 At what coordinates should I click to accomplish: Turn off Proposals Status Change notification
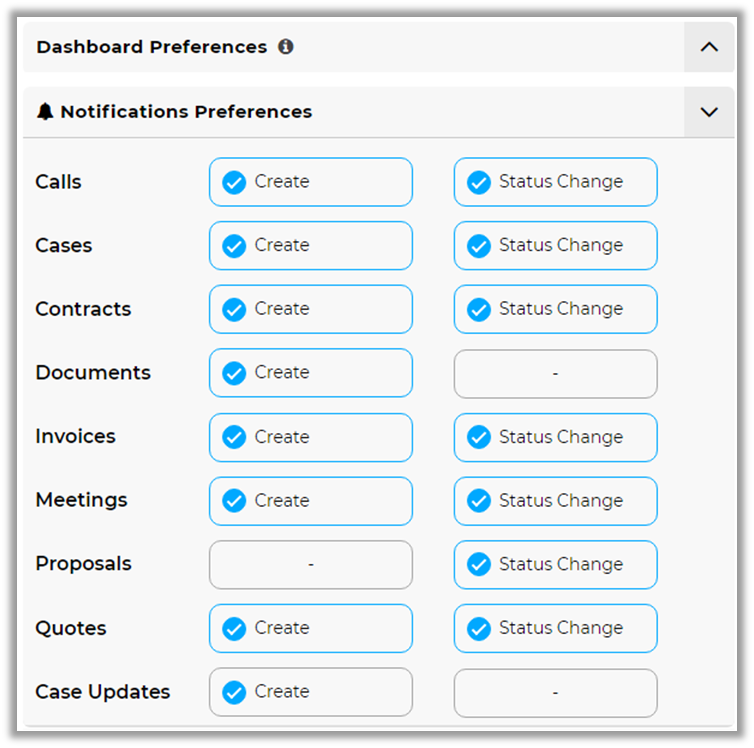(555, 565)
